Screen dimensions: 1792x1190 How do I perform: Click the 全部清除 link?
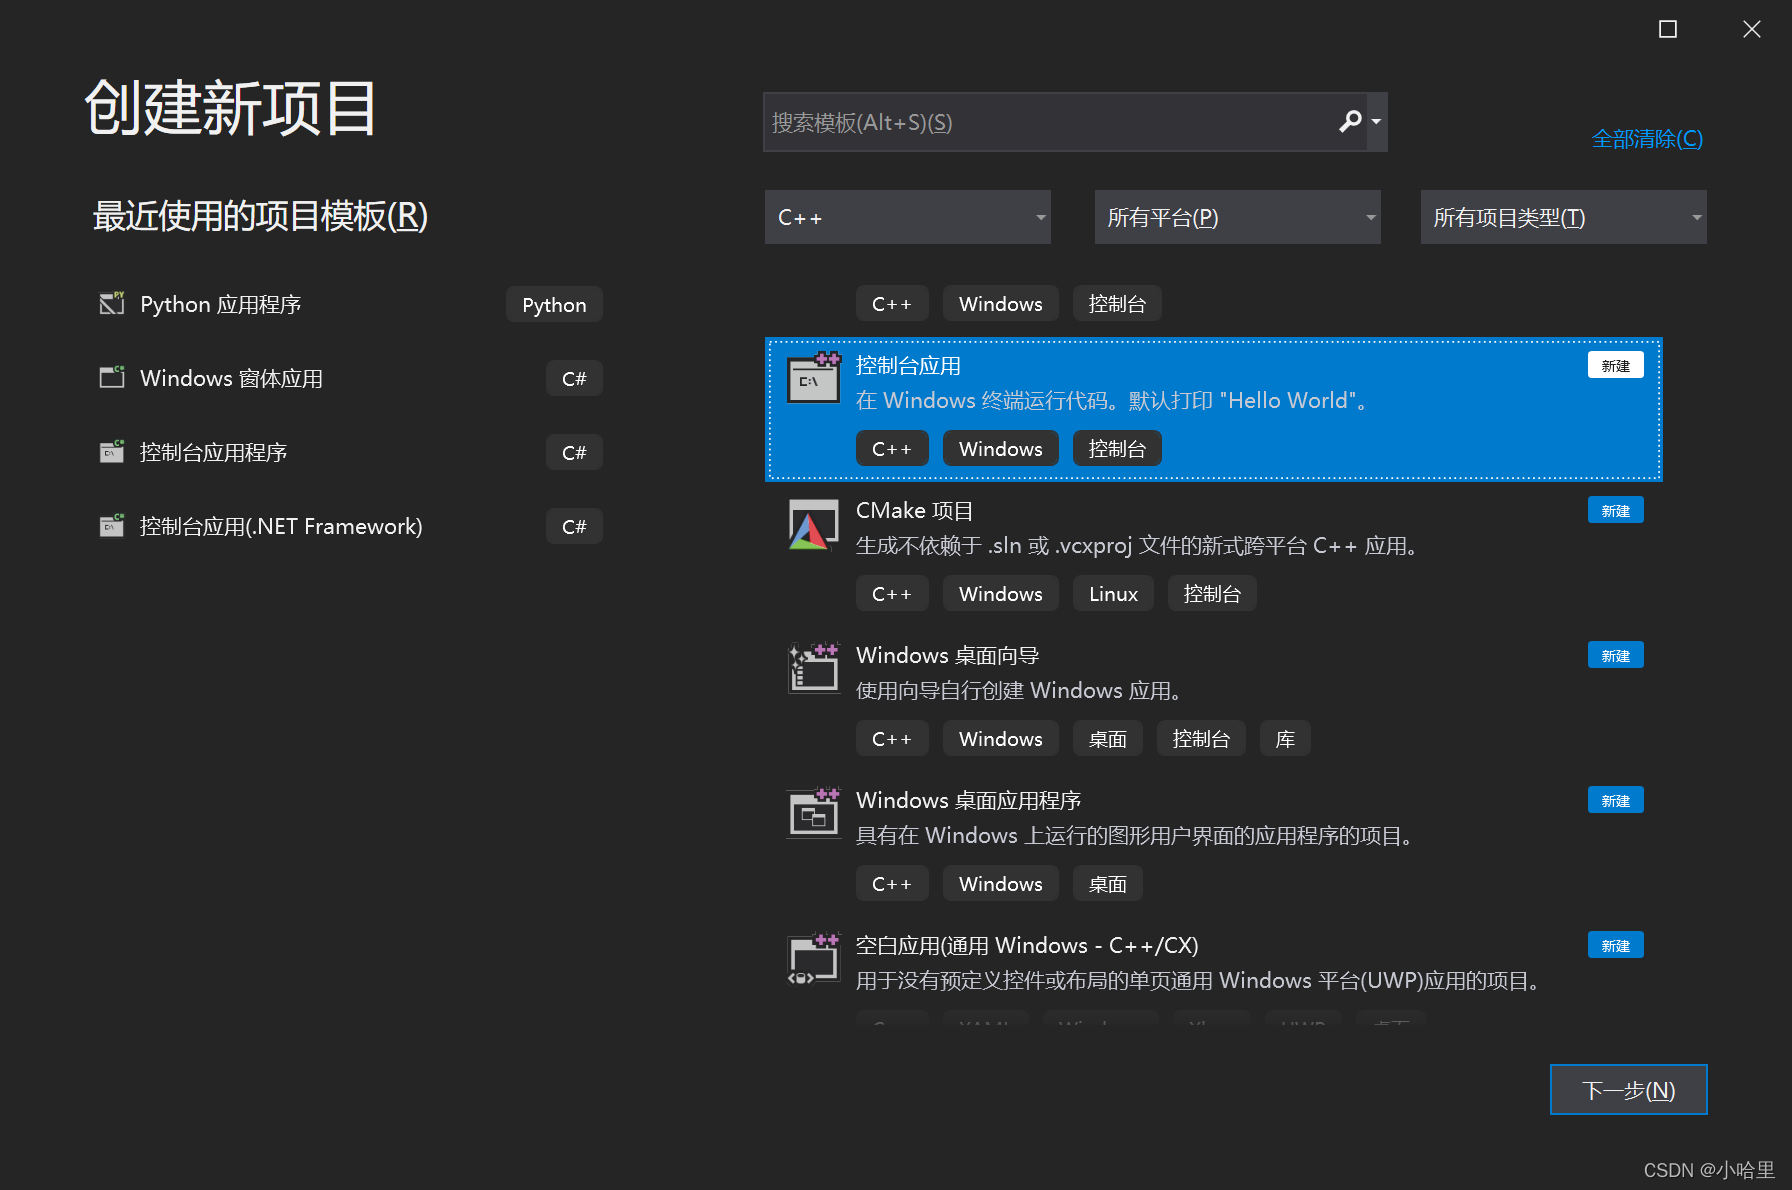pos(1646,139)
